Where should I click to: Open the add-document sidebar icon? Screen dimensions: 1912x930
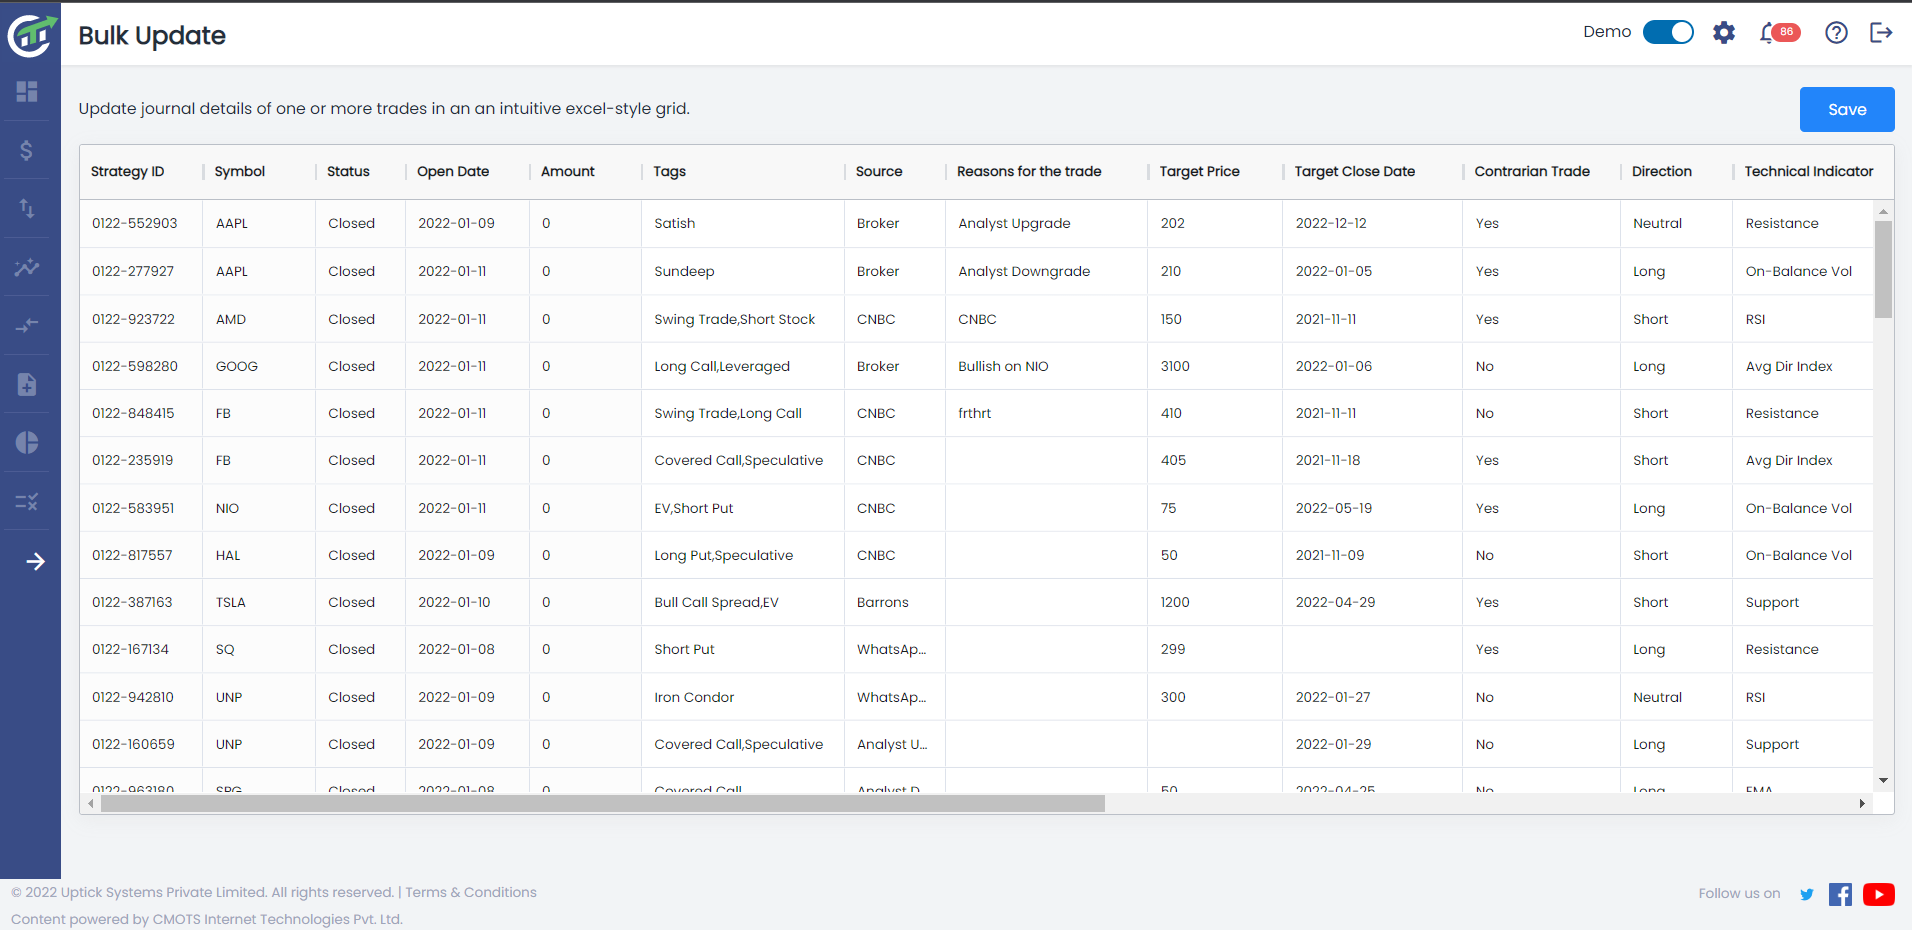coord(27,384)
